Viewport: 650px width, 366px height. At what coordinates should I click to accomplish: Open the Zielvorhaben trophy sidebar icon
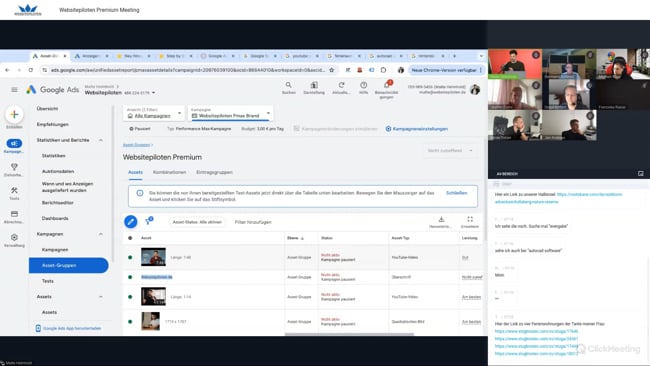14,167
